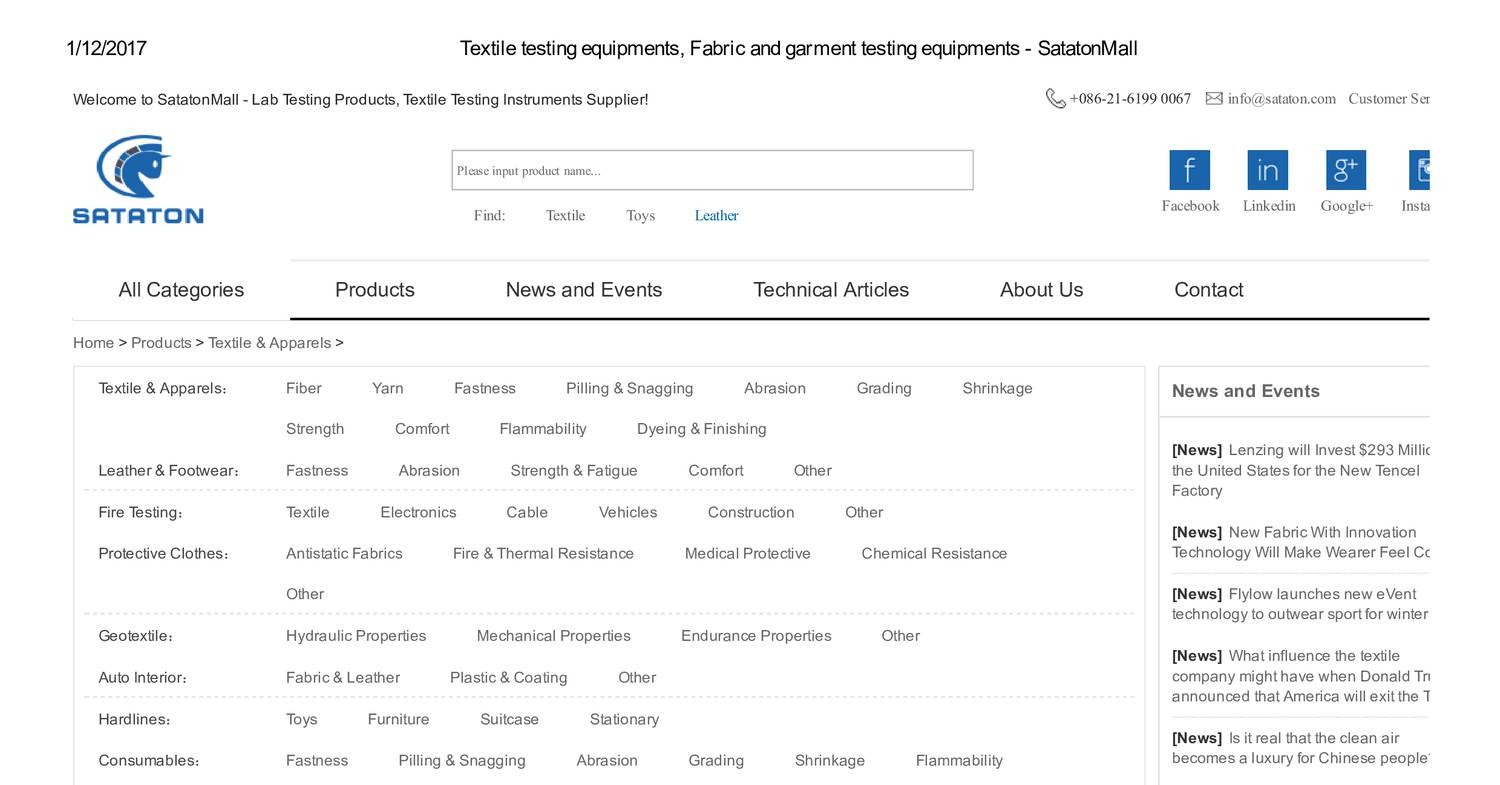
Task: Click the envelope email icon
Action: pos(1214,98)
